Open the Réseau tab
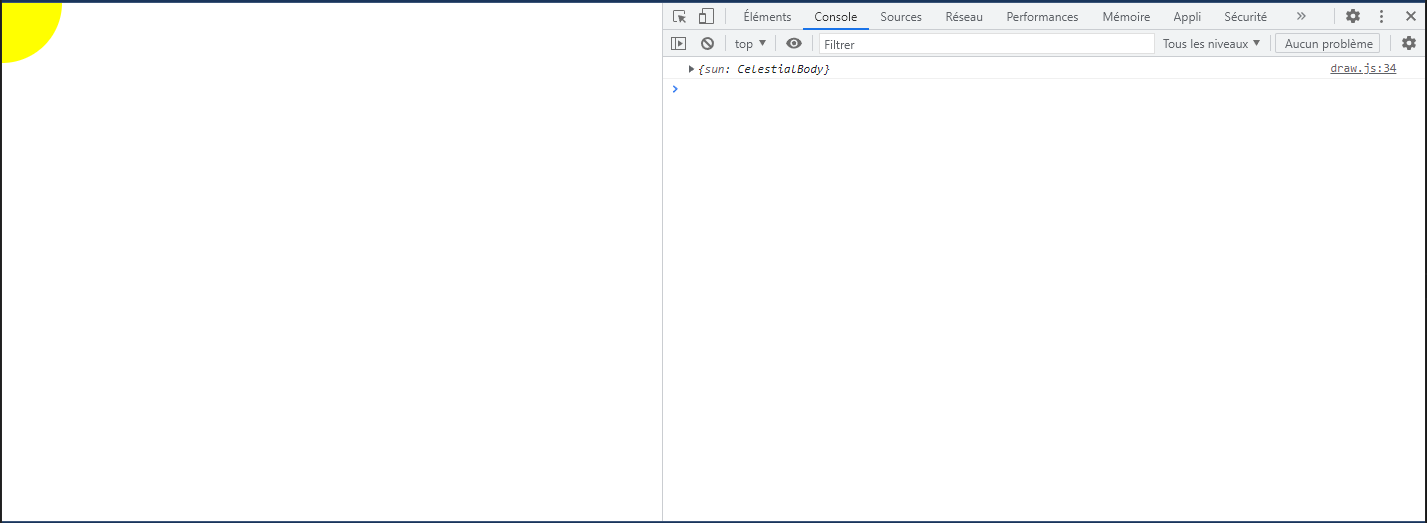Viewport: 1427px width, 523px height. tap(964, 17)
